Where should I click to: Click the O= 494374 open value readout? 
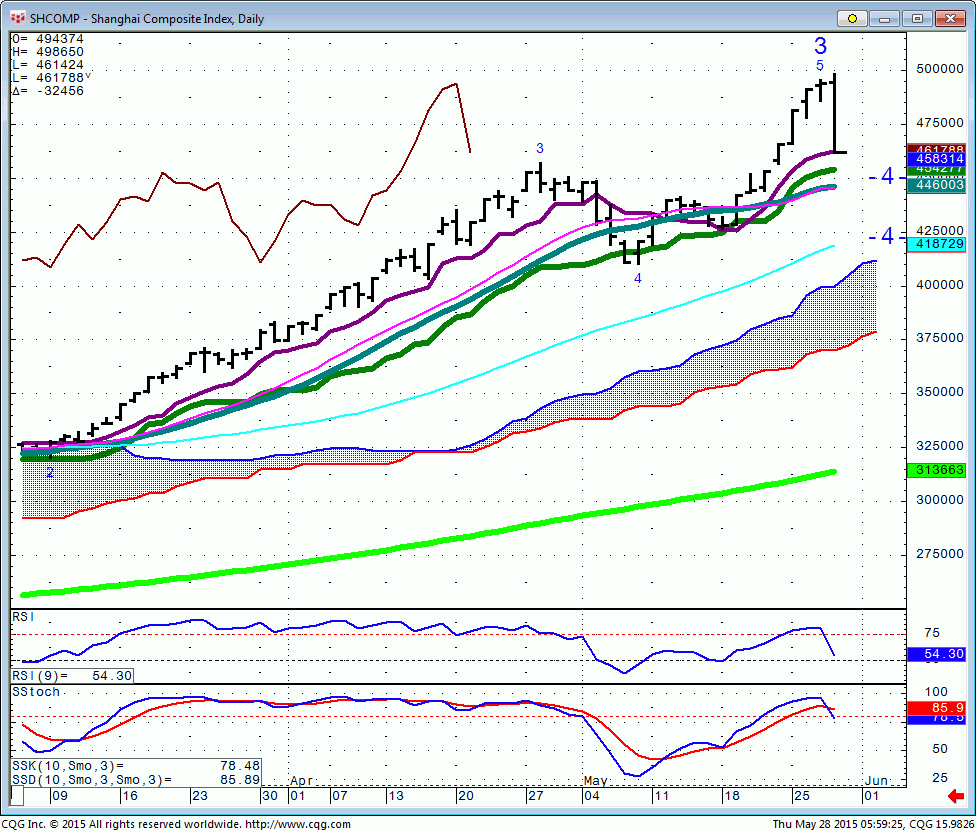(x=48, y=39)
